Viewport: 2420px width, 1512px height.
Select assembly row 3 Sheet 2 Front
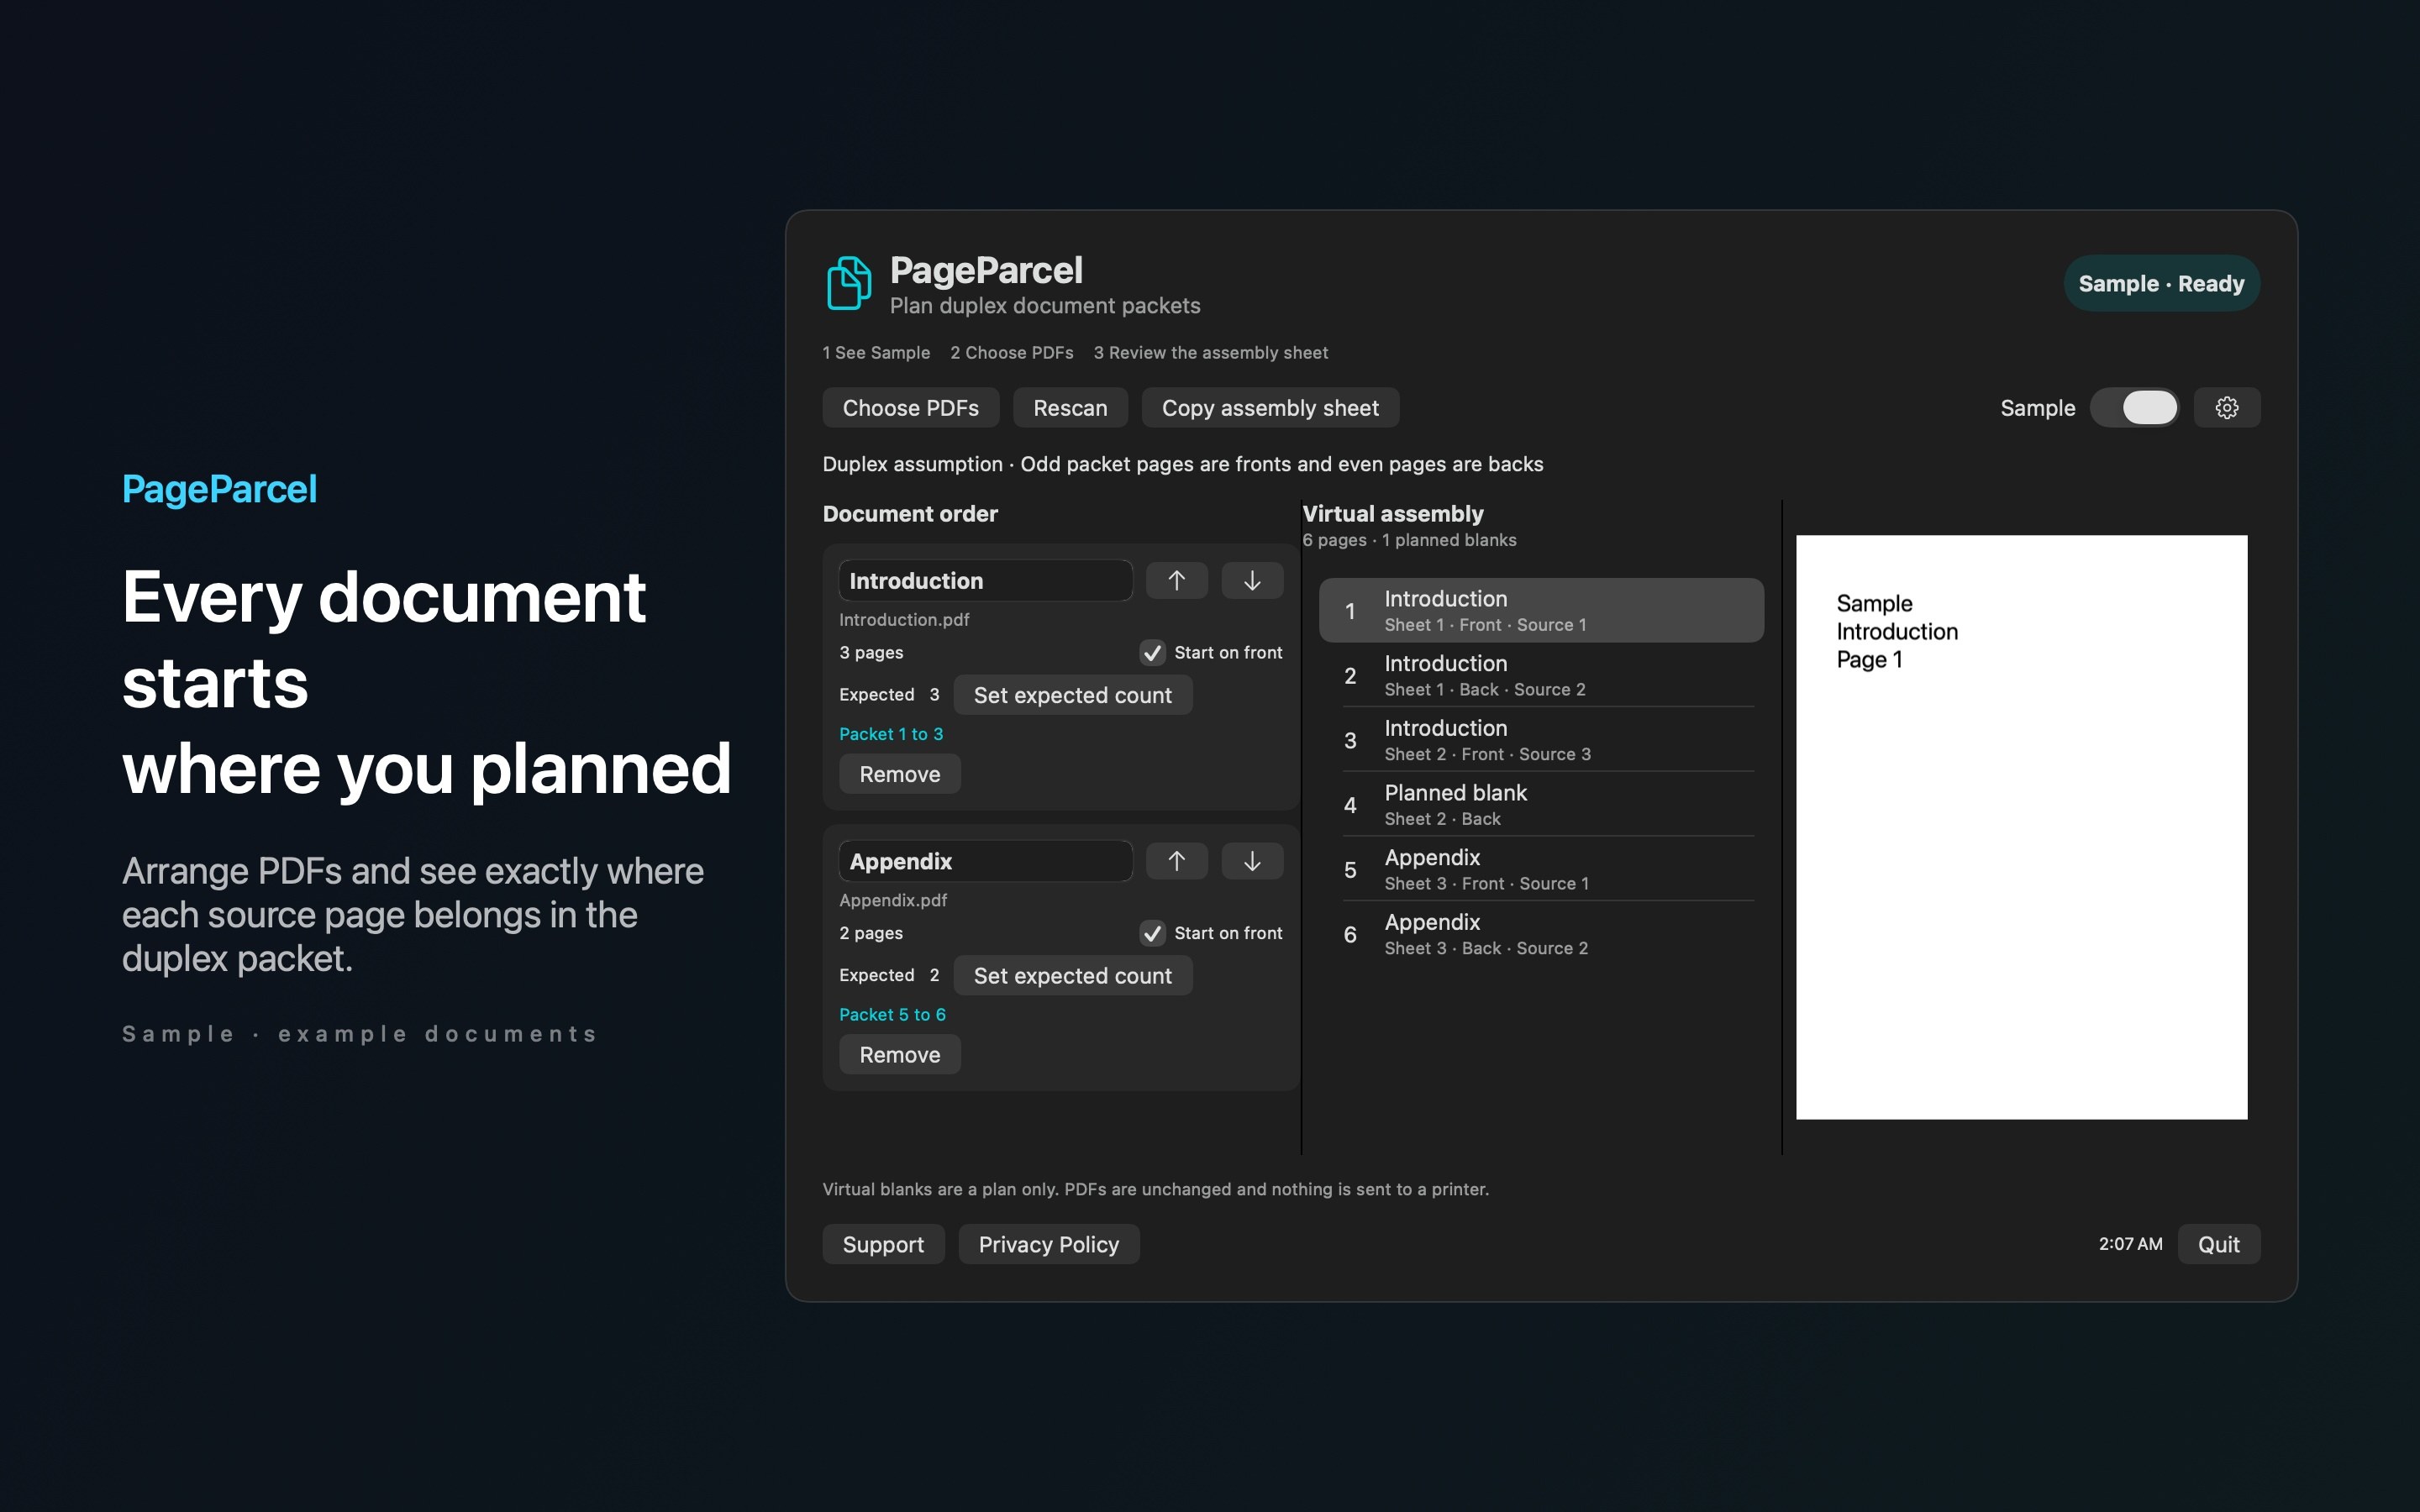point(1541,740)
